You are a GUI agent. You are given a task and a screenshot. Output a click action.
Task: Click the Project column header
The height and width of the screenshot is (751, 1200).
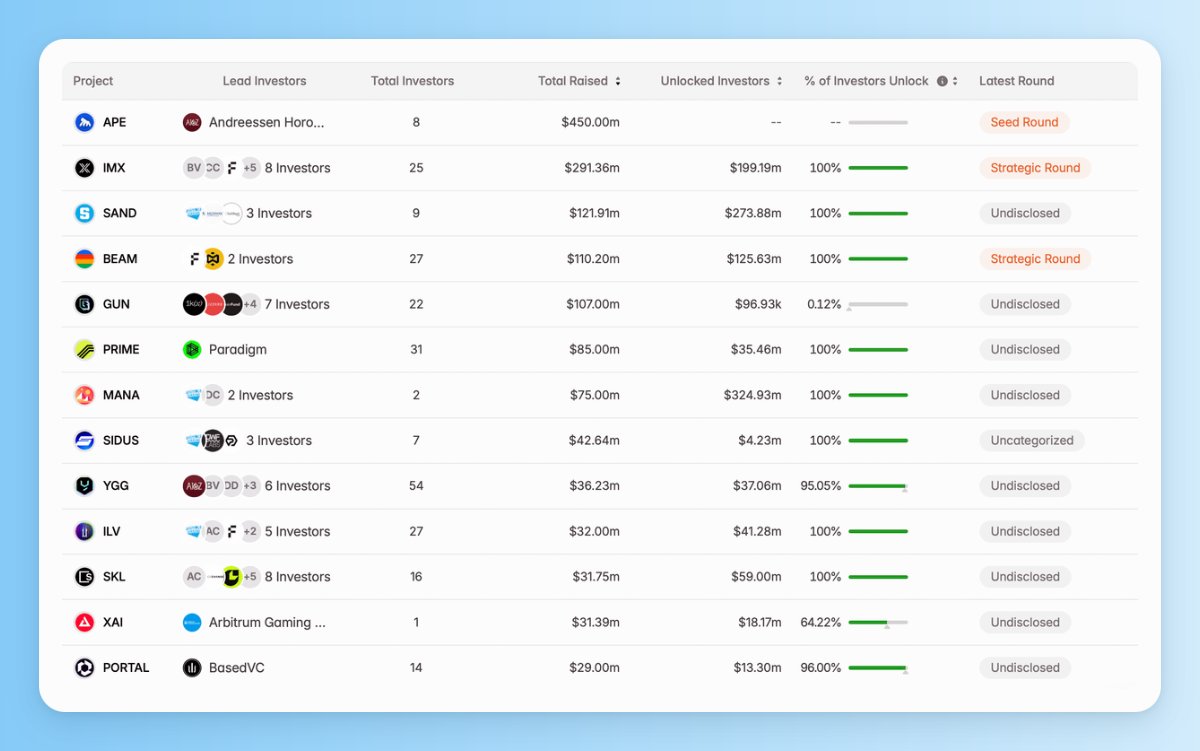click(93, 81)
